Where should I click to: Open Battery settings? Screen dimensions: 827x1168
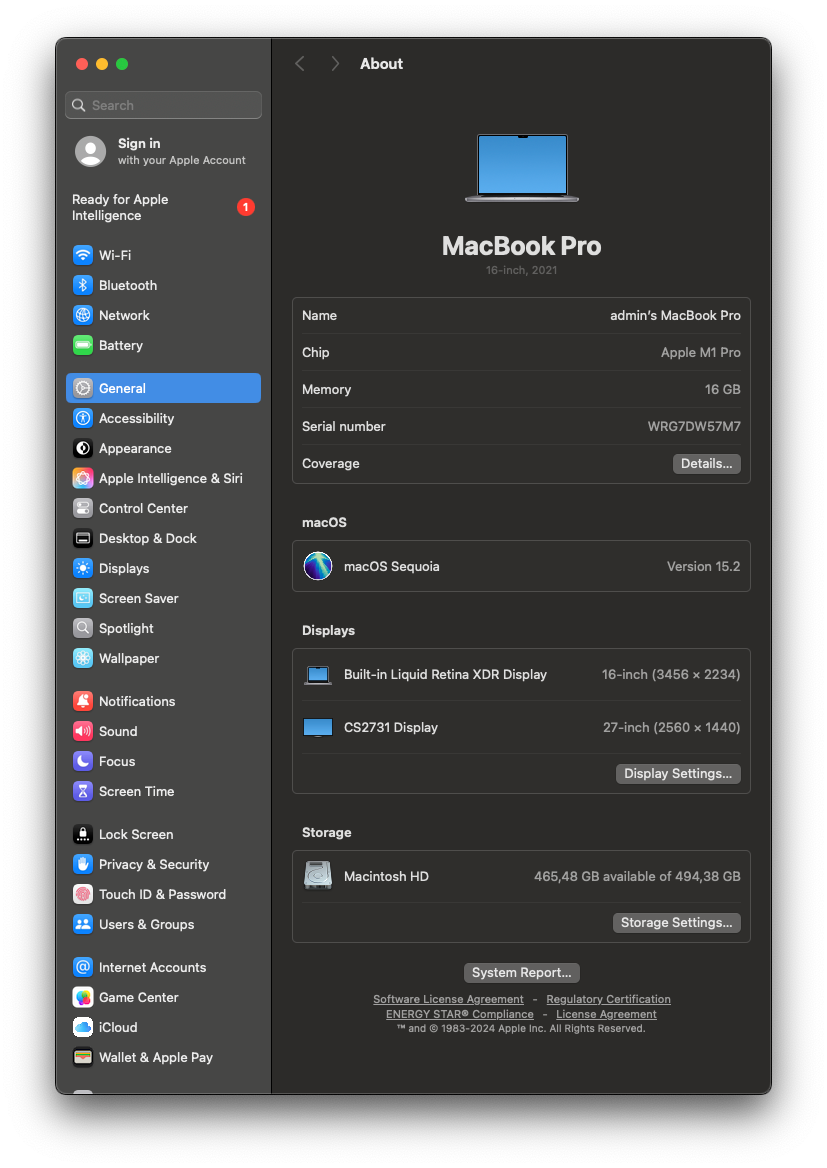point(82,345)
